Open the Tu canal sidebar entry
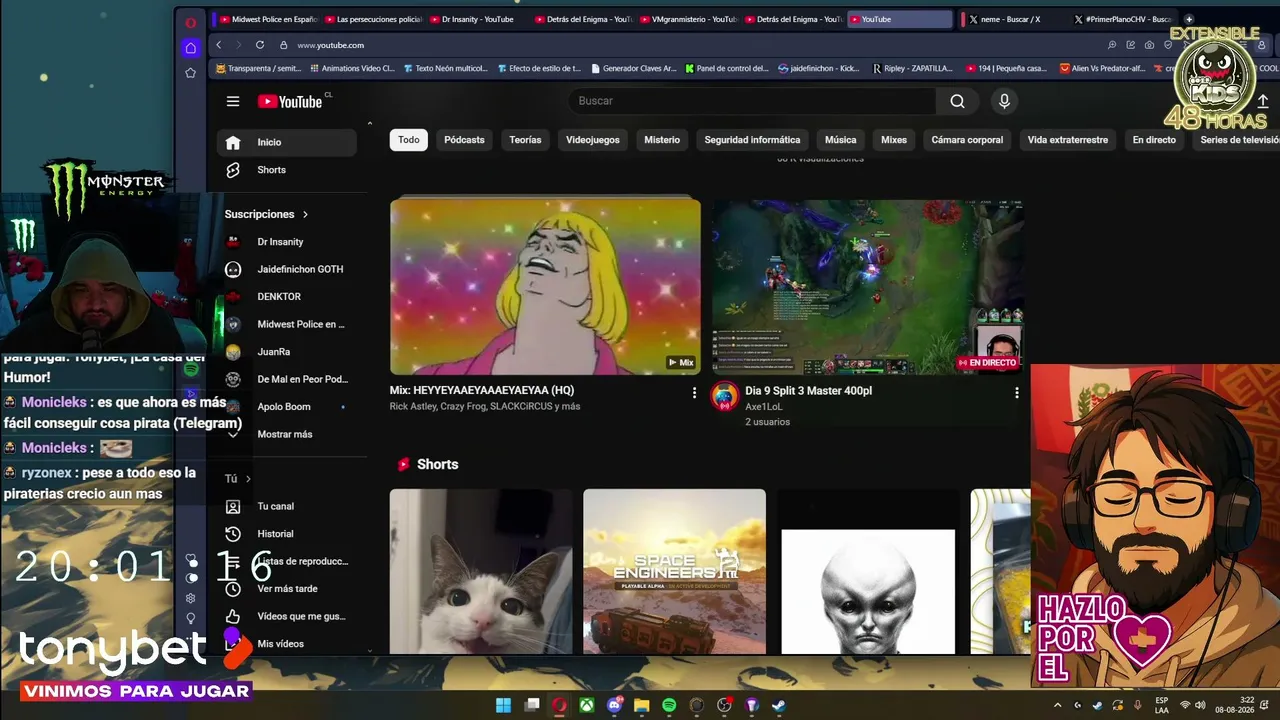 click(286, 506)
